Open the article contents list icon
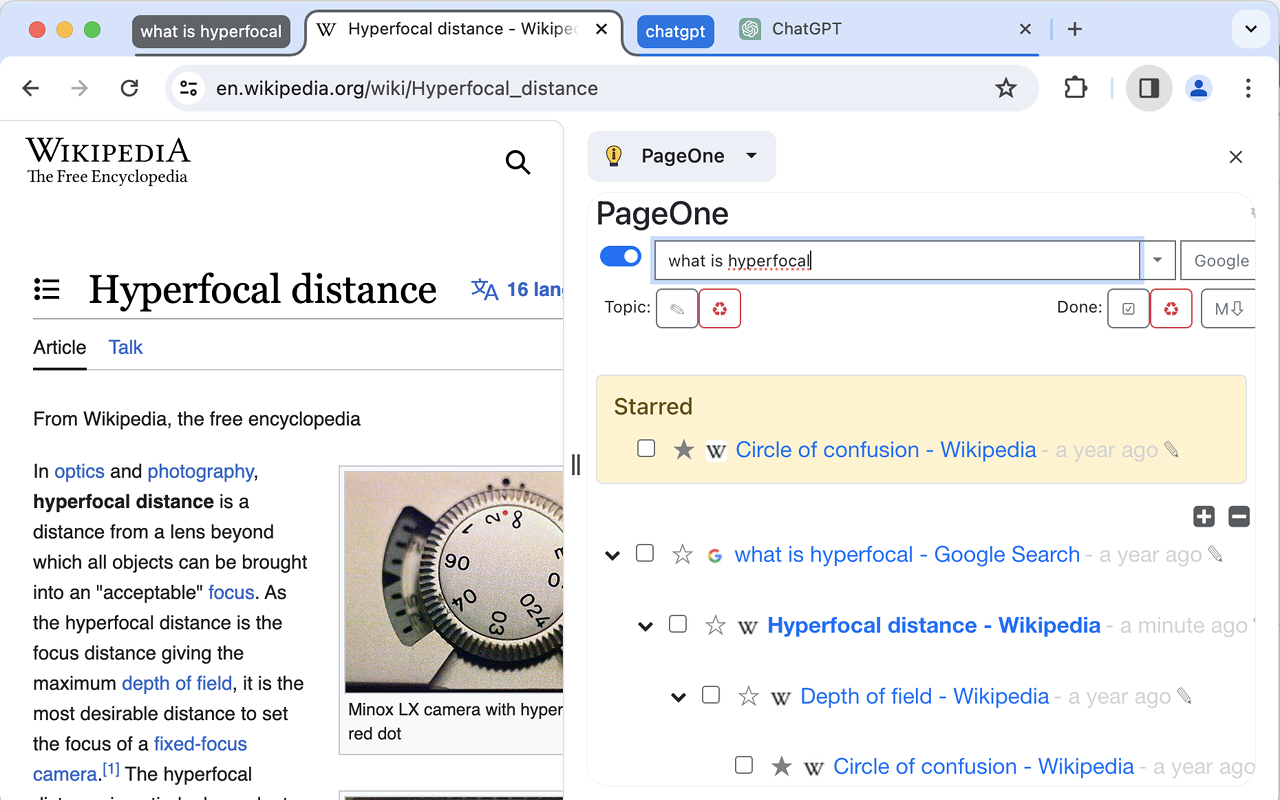The width and height of the screenshot is (1280, 800). (46, 289)
